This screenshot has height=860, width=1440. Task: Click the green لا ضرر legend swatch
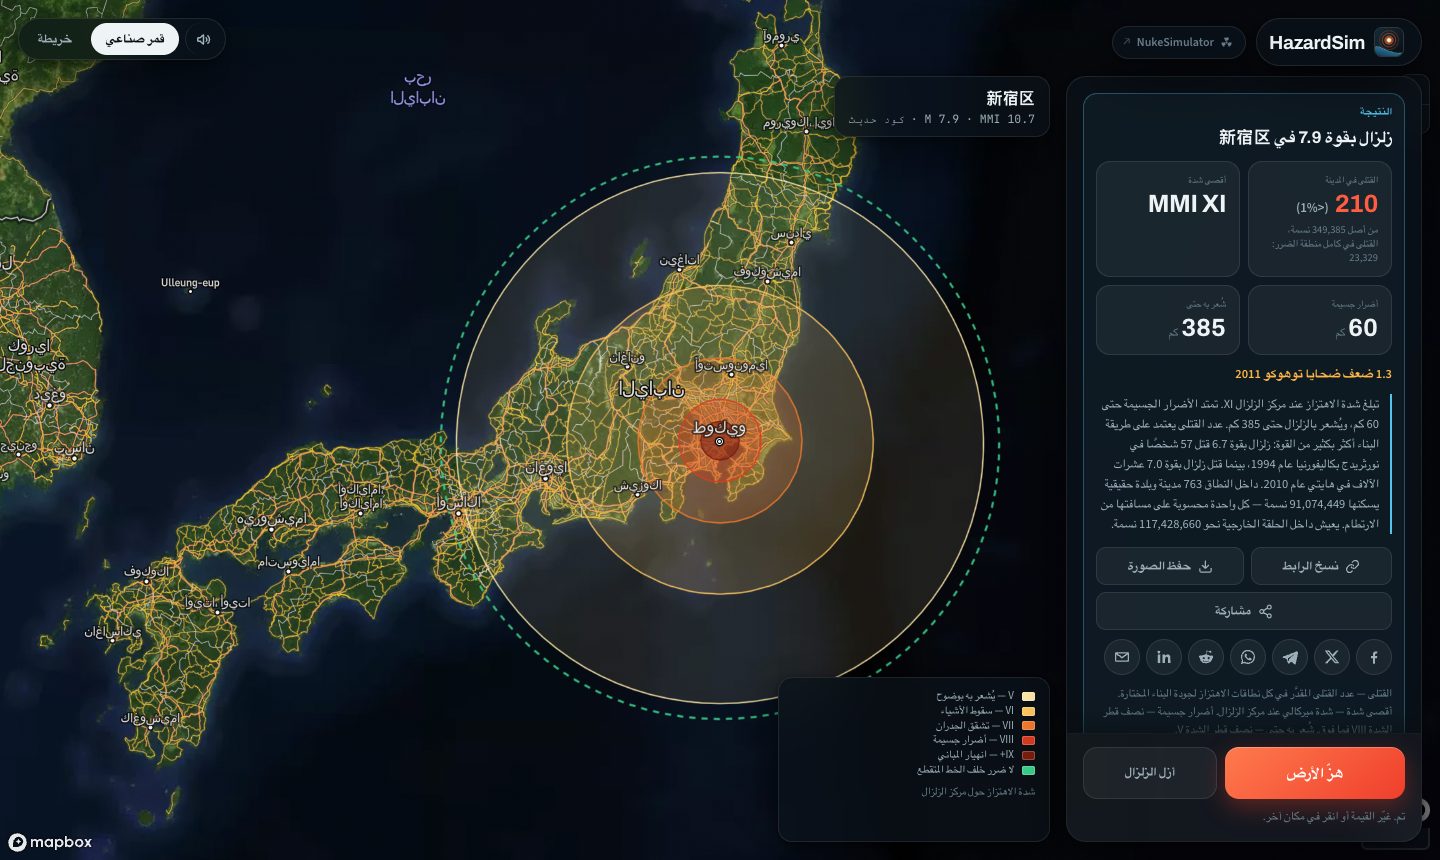coord(1028,770)
